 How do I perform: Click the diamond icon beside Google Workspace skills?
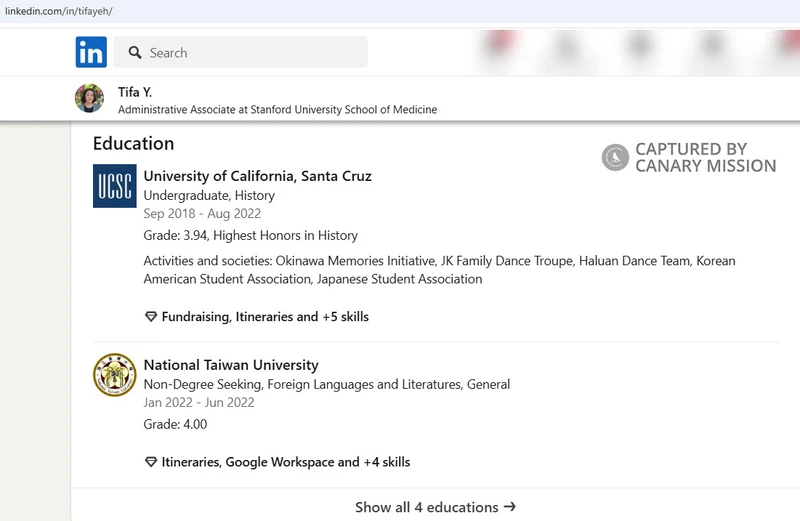(x=151, y=462)
